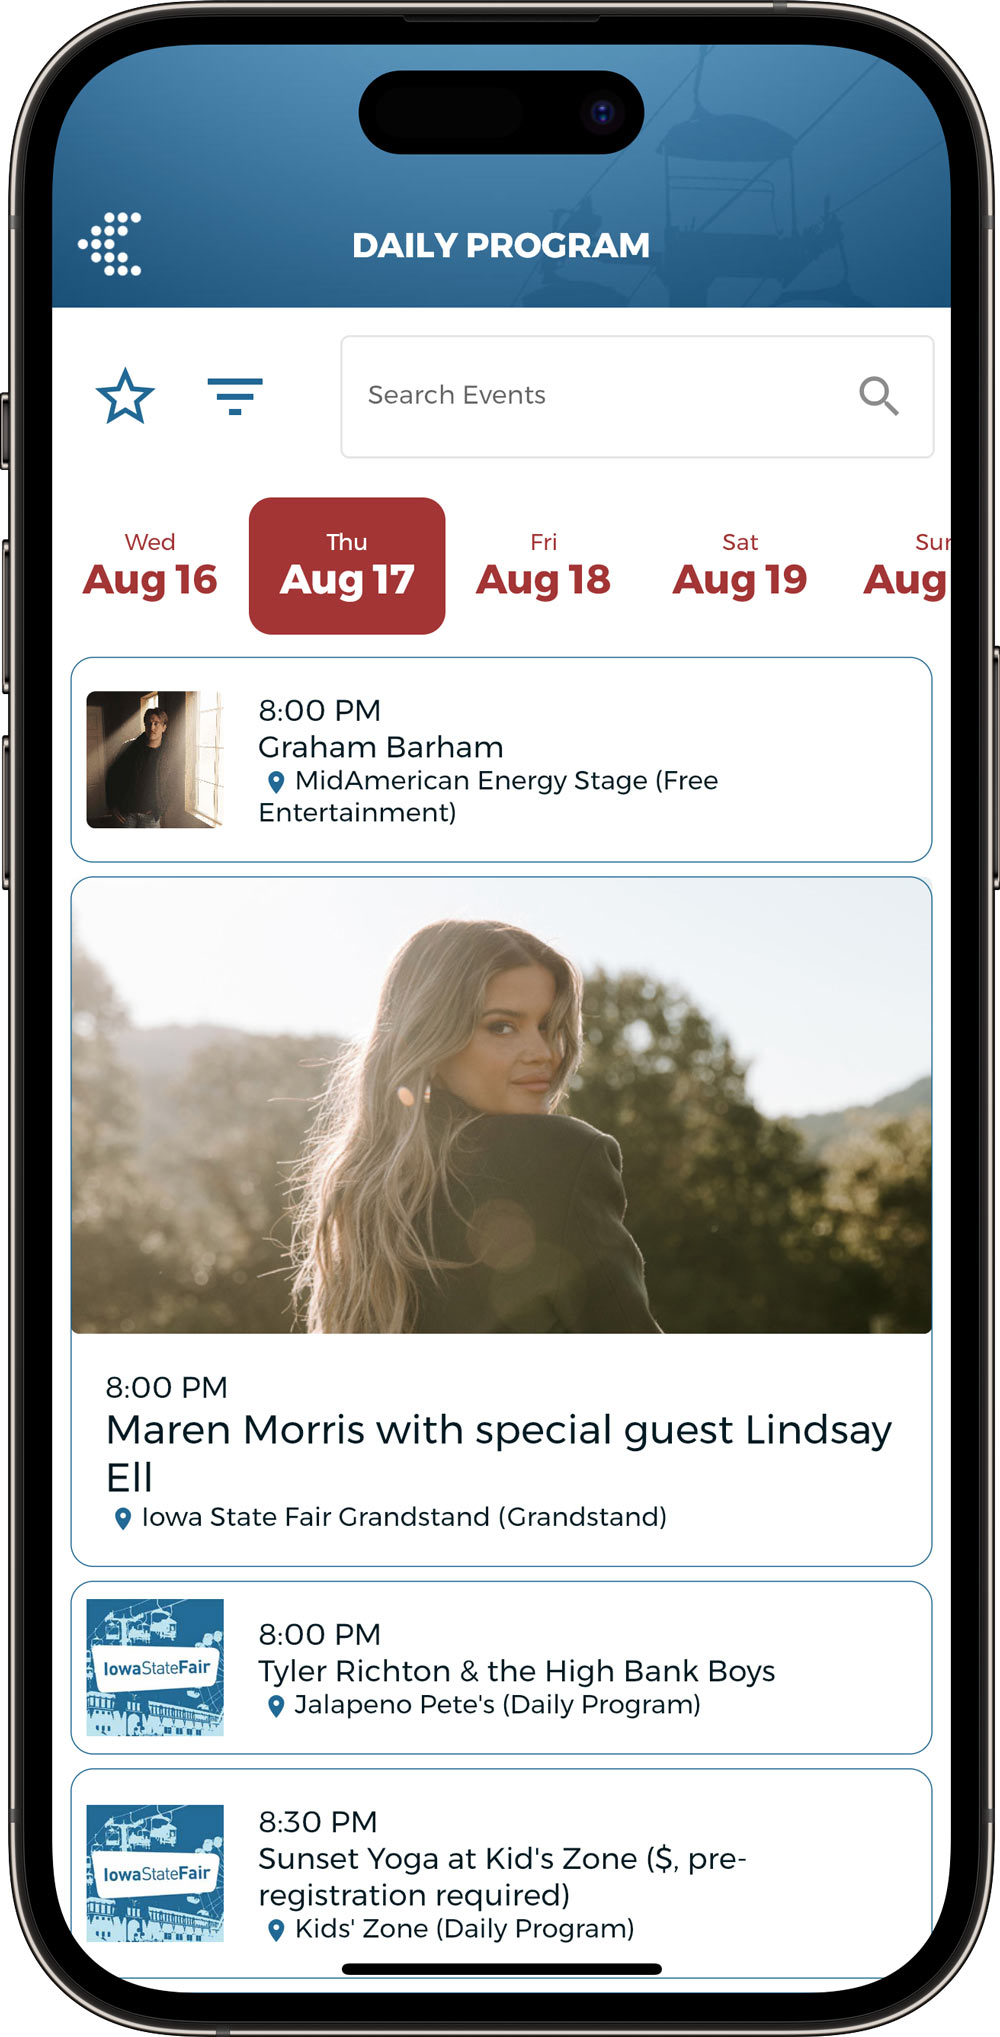Tap location pin beside Kids' Zone
The width and height of the screenshot is (1000, 2037).
[x=276, y=1929]
